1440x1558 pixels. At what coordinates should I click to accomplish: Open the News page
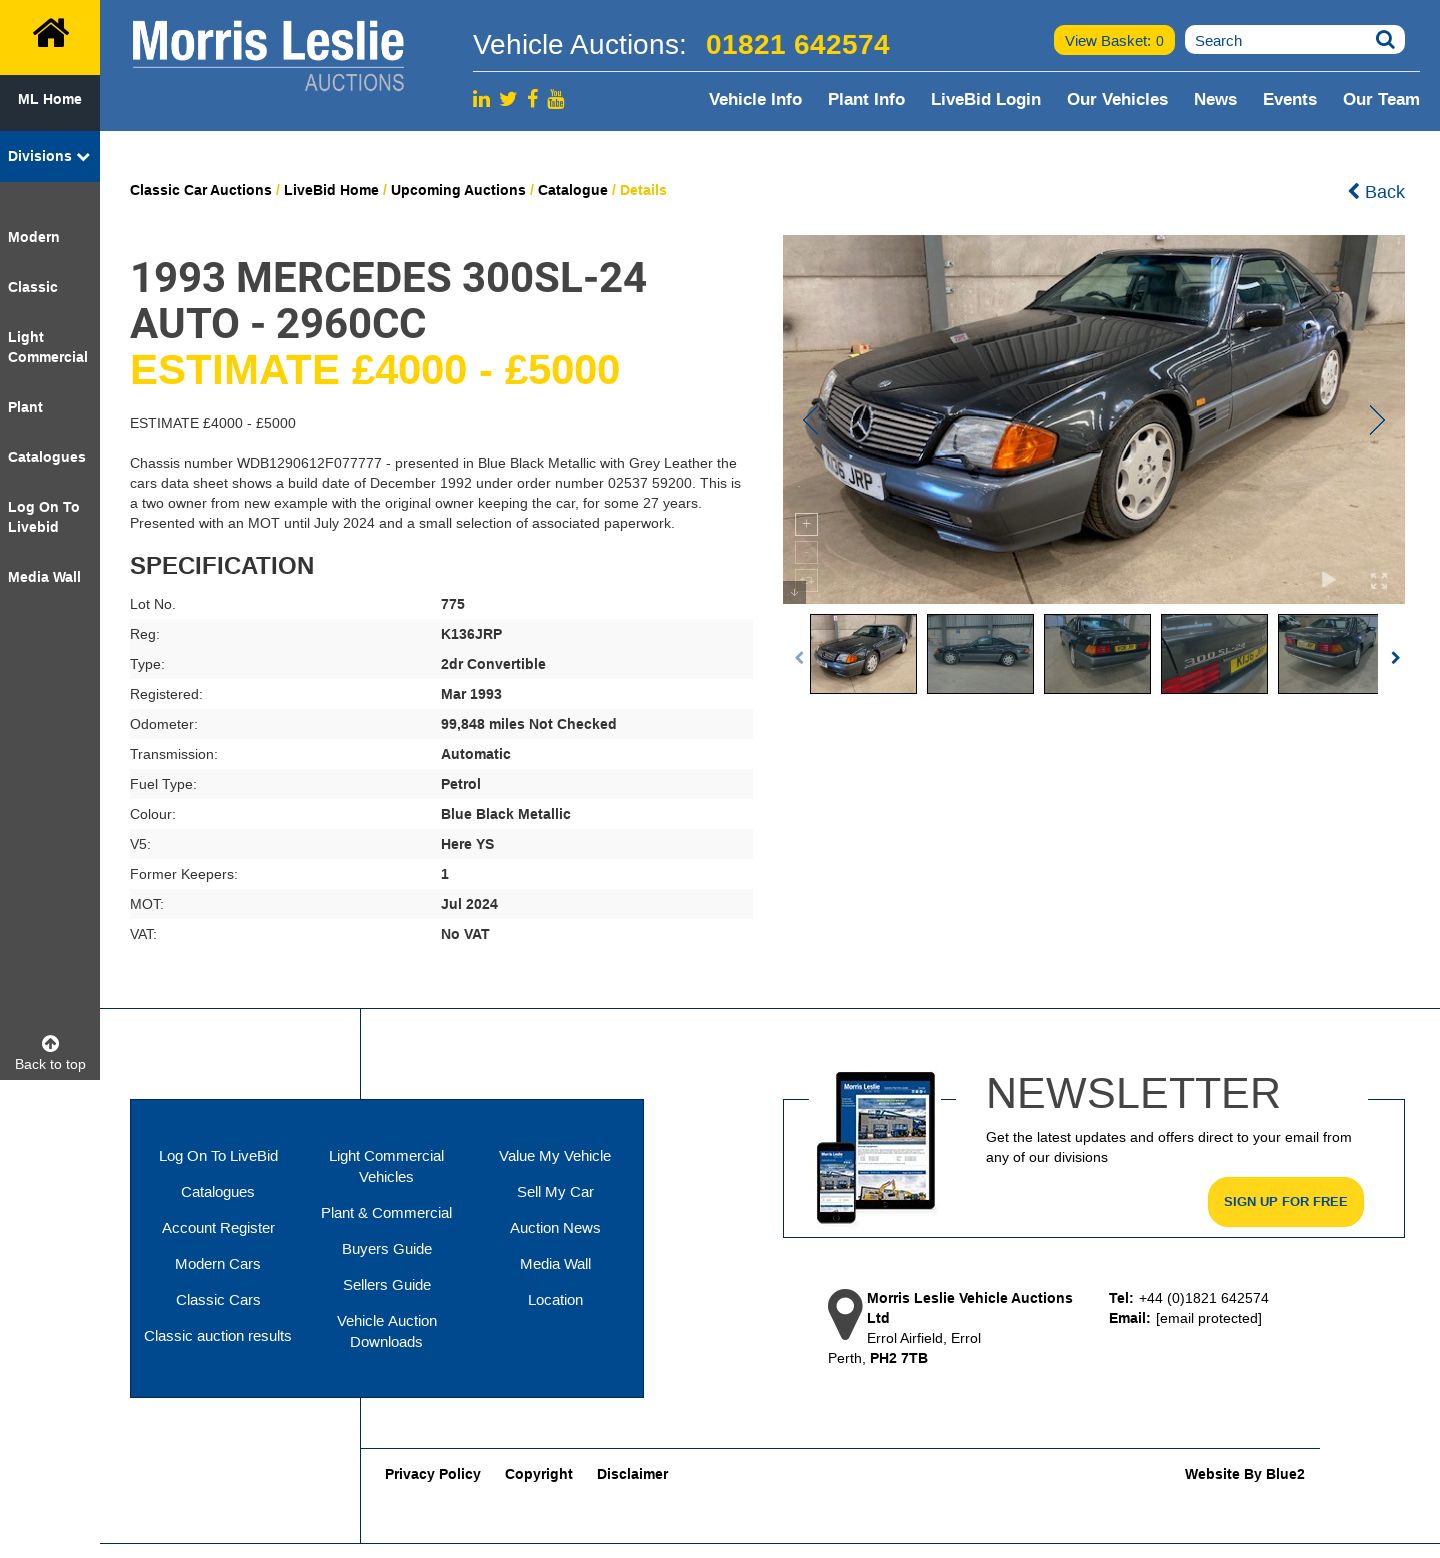pos(1215,99)
